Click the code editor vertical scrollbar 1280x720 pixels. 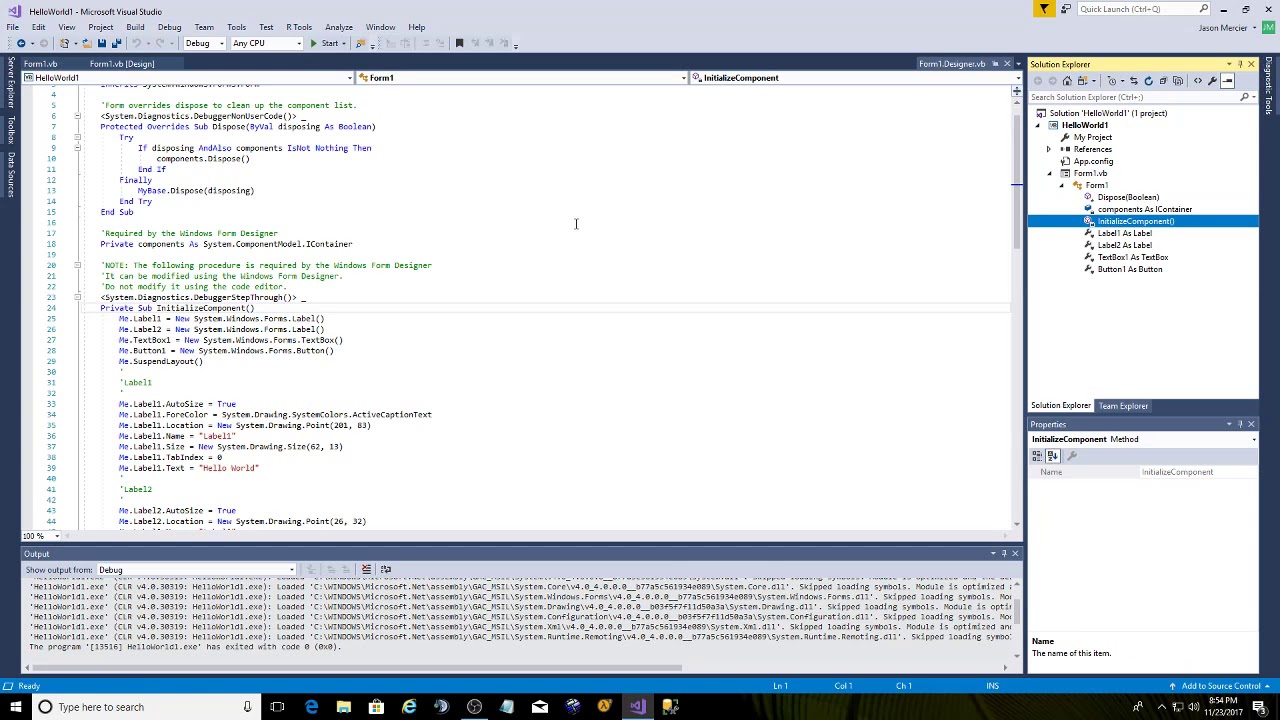(1016, 180)
